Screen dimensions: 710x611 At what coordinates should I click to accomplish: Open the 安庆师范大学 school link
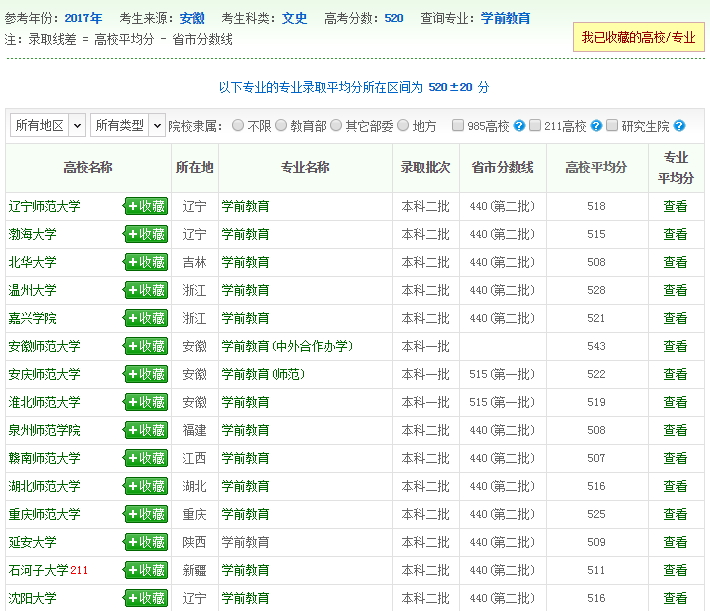(44, 374)
